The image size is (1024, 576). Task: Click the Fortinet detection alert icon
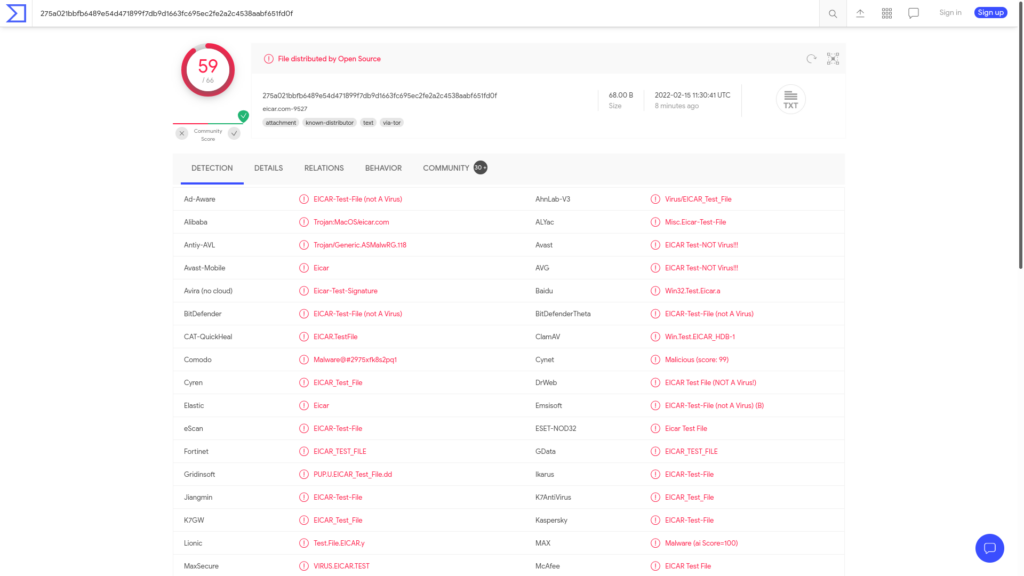click(x=304, y=451)
